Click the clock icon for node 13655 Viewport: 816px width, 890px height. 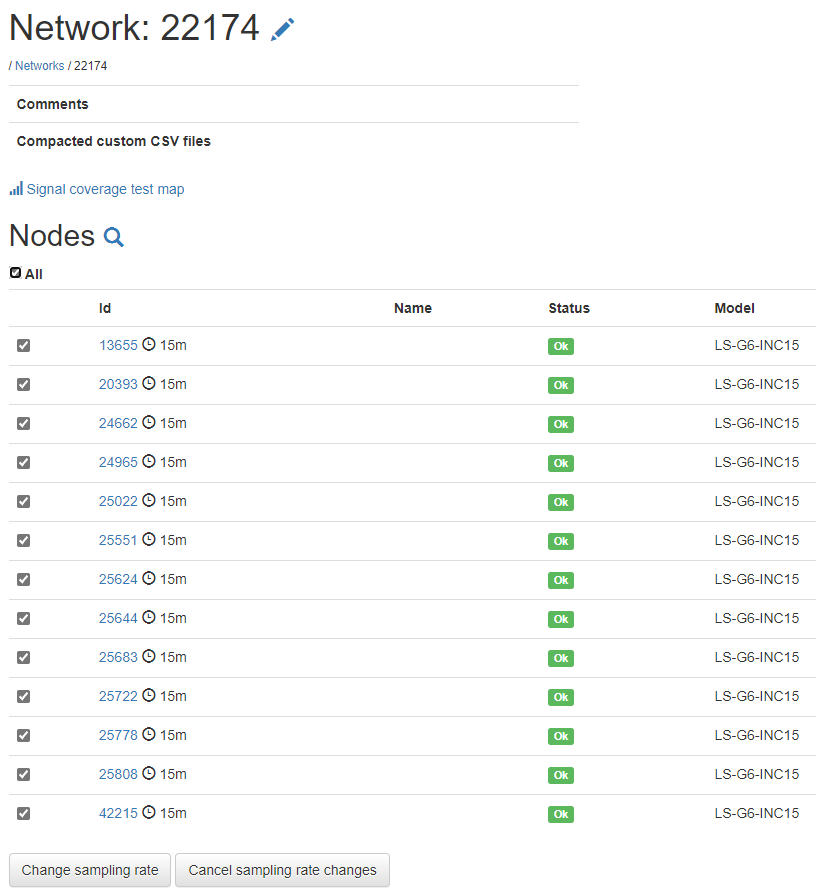[149, 345]
